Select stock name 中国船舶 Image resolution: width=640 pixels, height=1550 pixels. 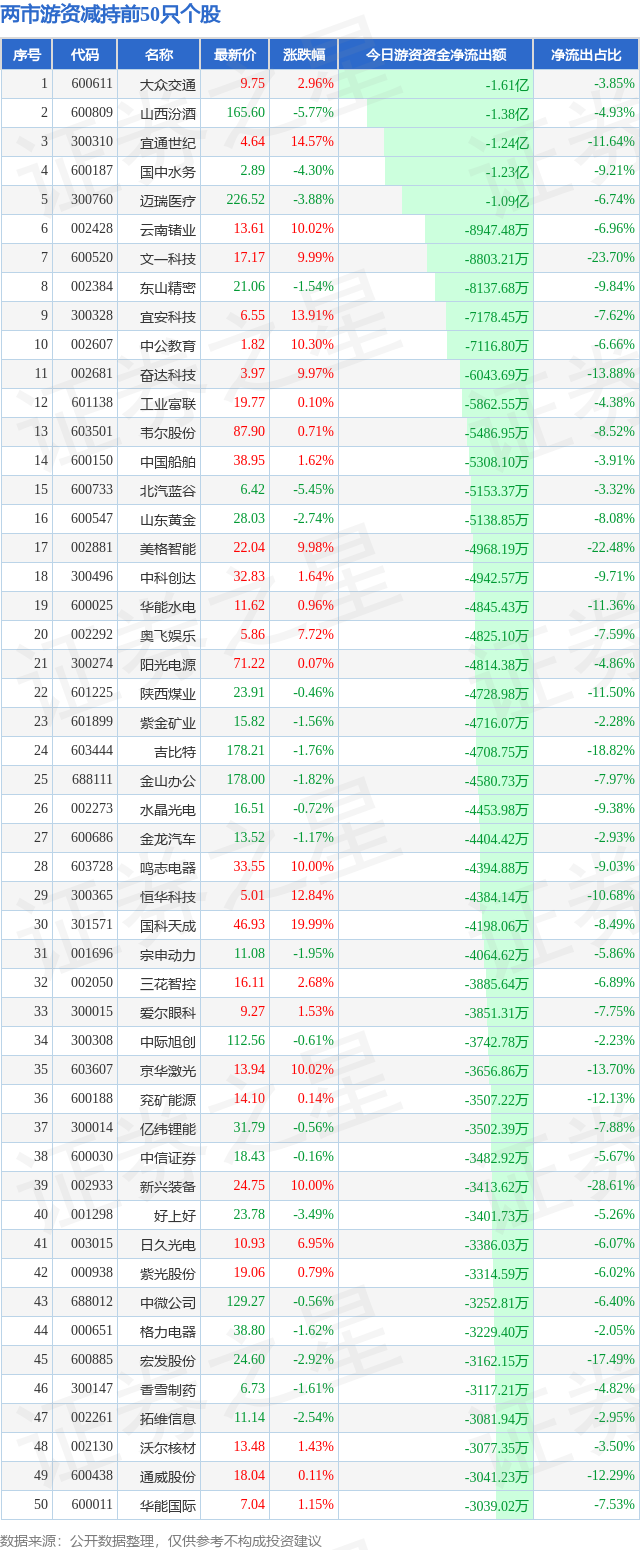point(168,461)
